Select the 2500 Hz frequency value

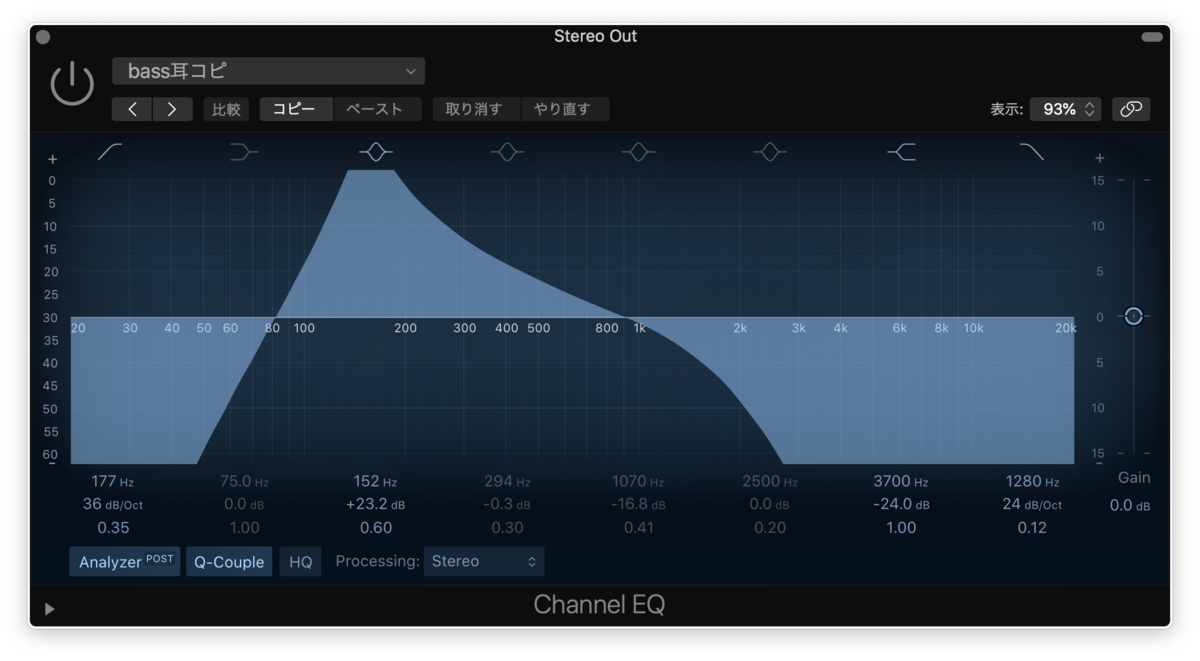769,481
